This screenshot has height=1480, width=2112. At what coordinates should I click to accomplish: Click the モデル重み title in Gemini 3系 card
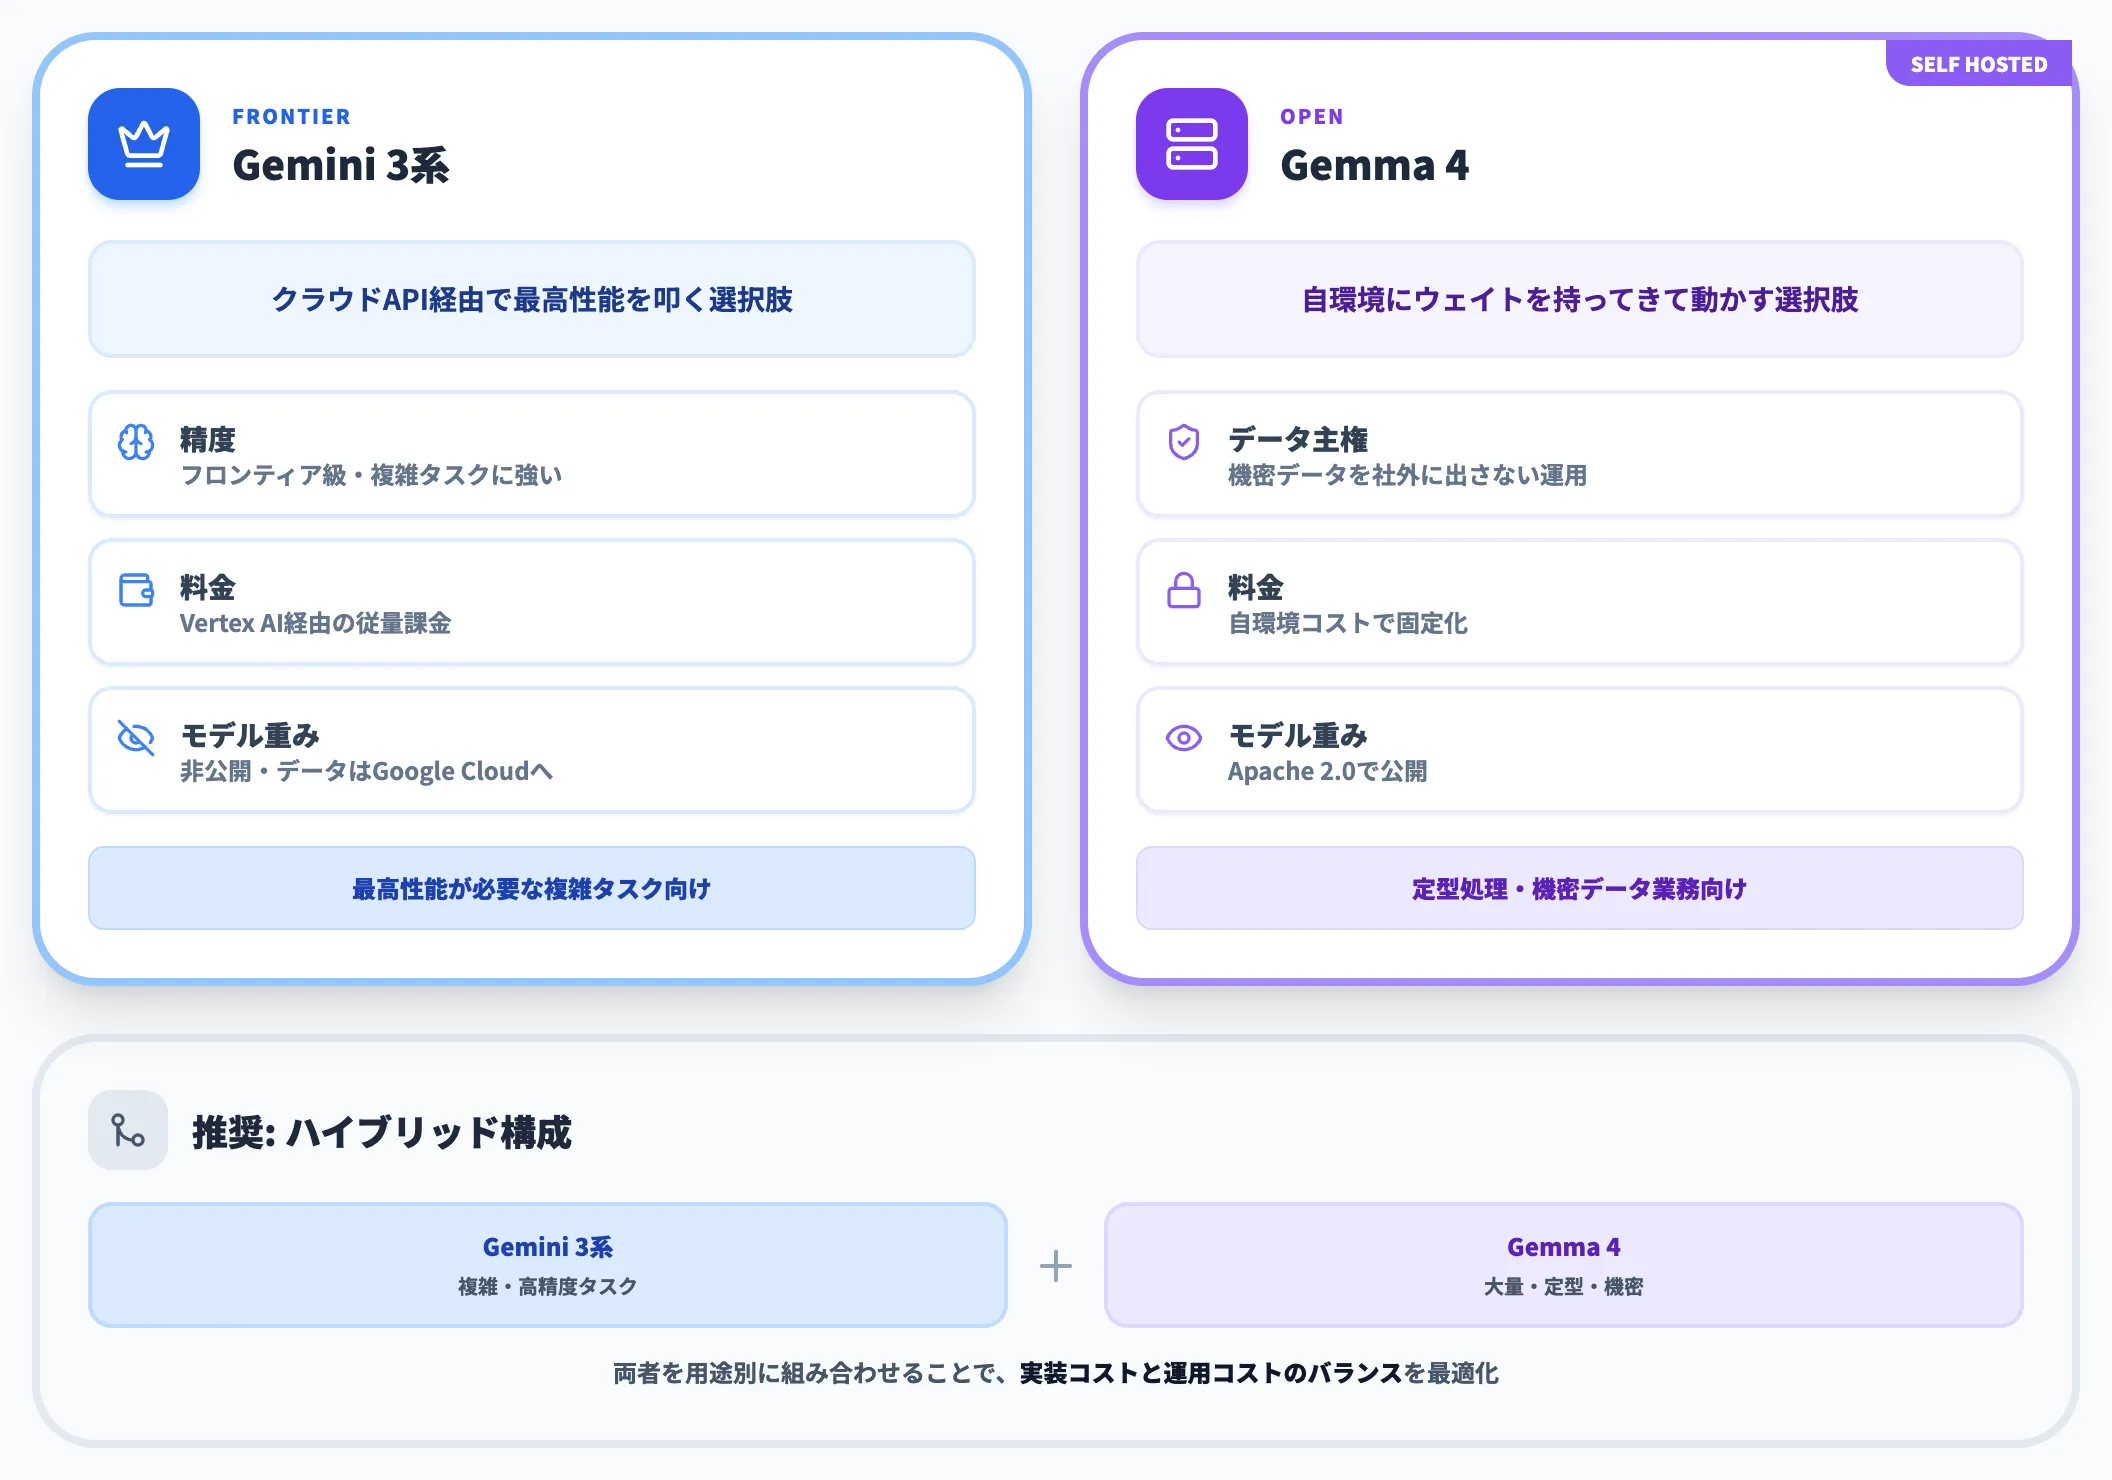pos(250,736)
